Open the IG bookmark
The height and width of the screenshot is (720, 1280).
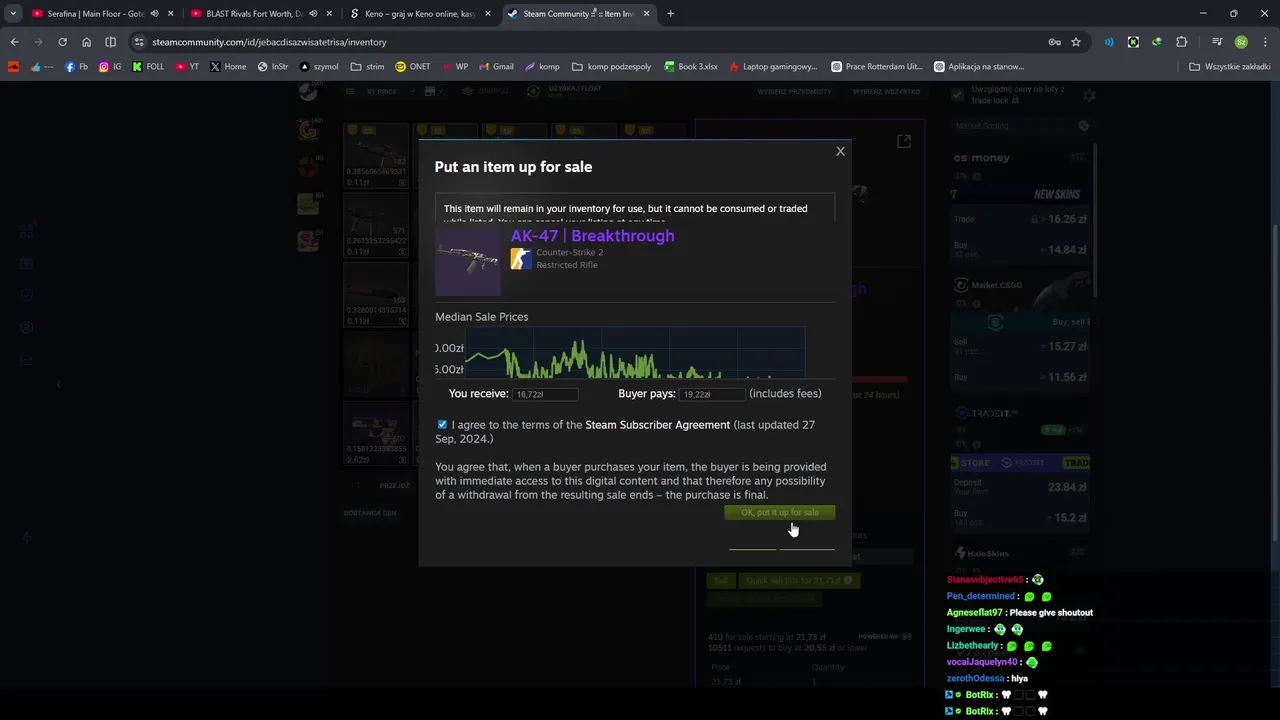click(110, 67)
